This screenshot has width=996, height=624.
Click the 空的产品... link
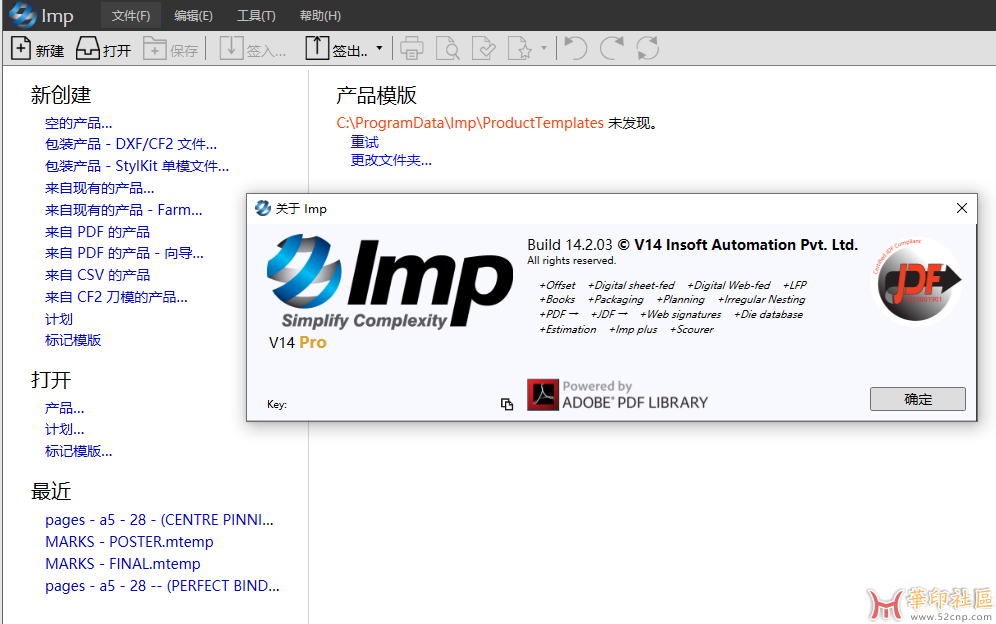tap(78, 123)
